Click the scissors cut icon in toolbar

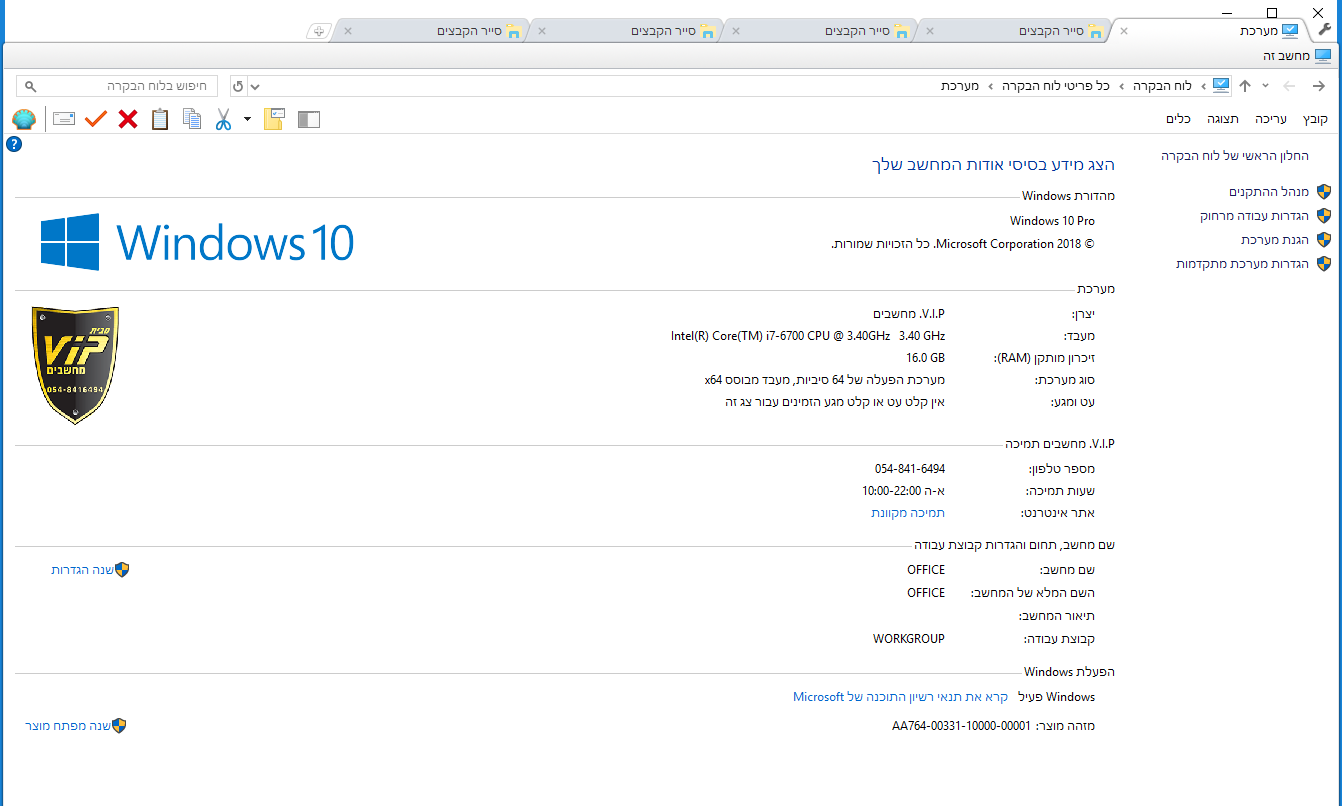click(x=223, y=120)
